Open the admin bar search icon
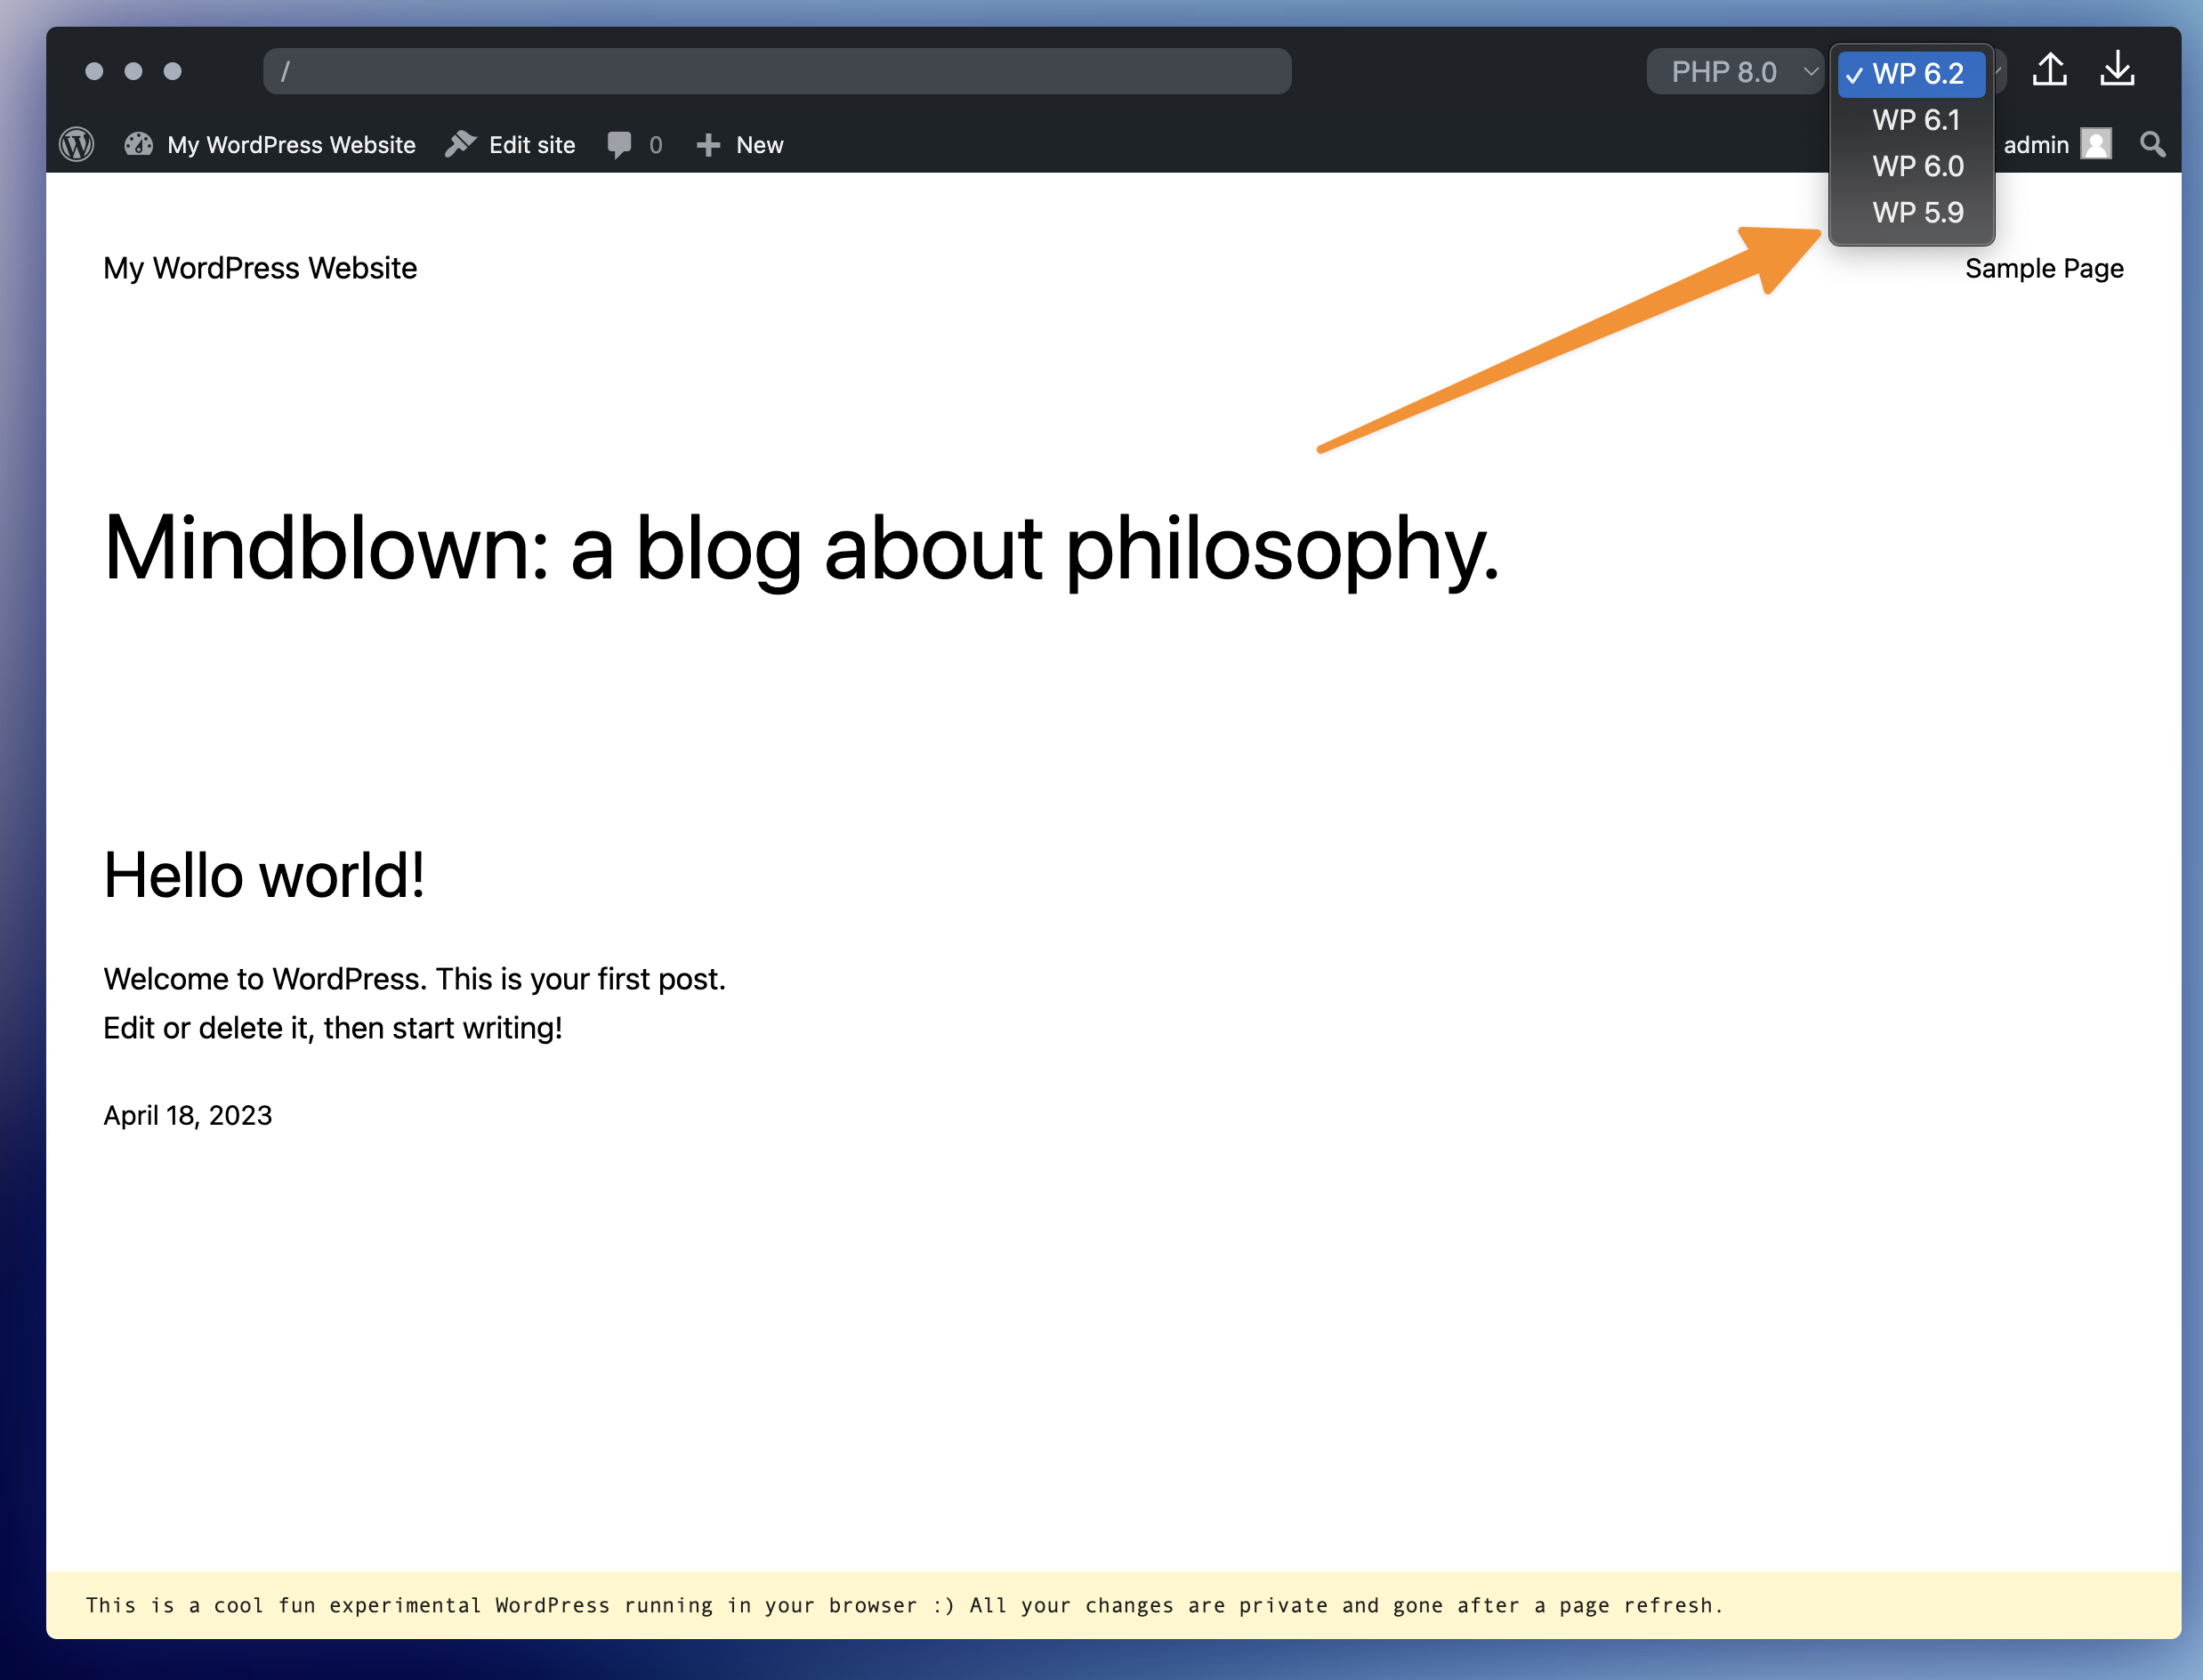The image size is (2203, 1680). coord(2153,145)
